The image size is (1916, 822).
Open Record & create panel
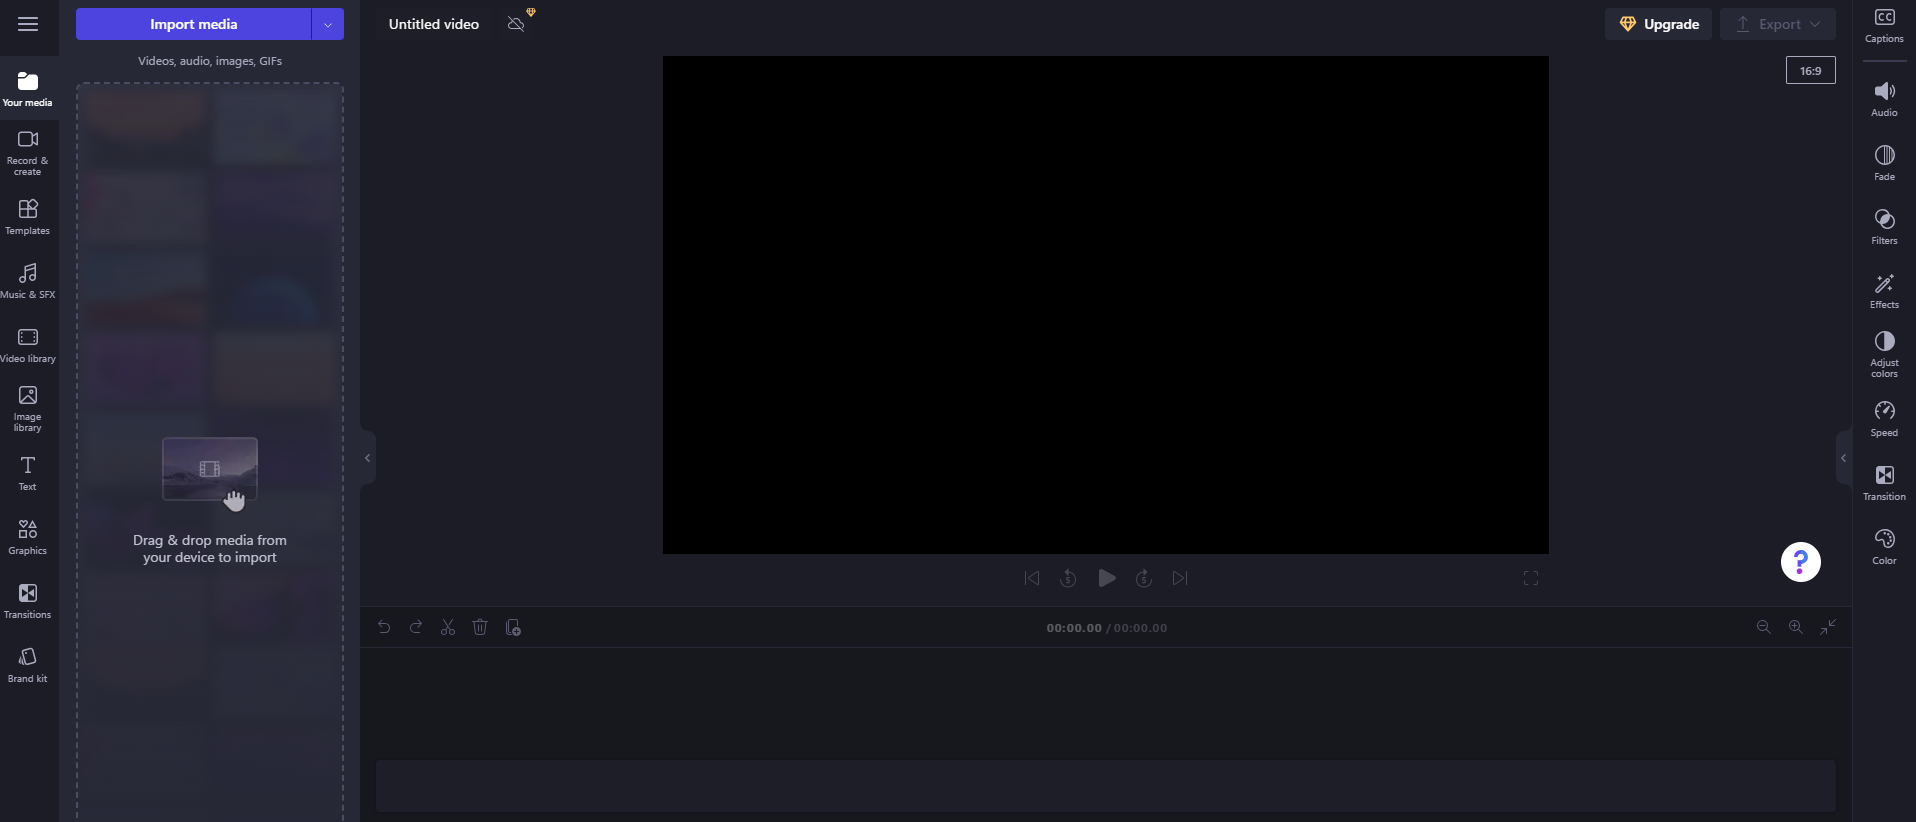(x=28, y=153)
